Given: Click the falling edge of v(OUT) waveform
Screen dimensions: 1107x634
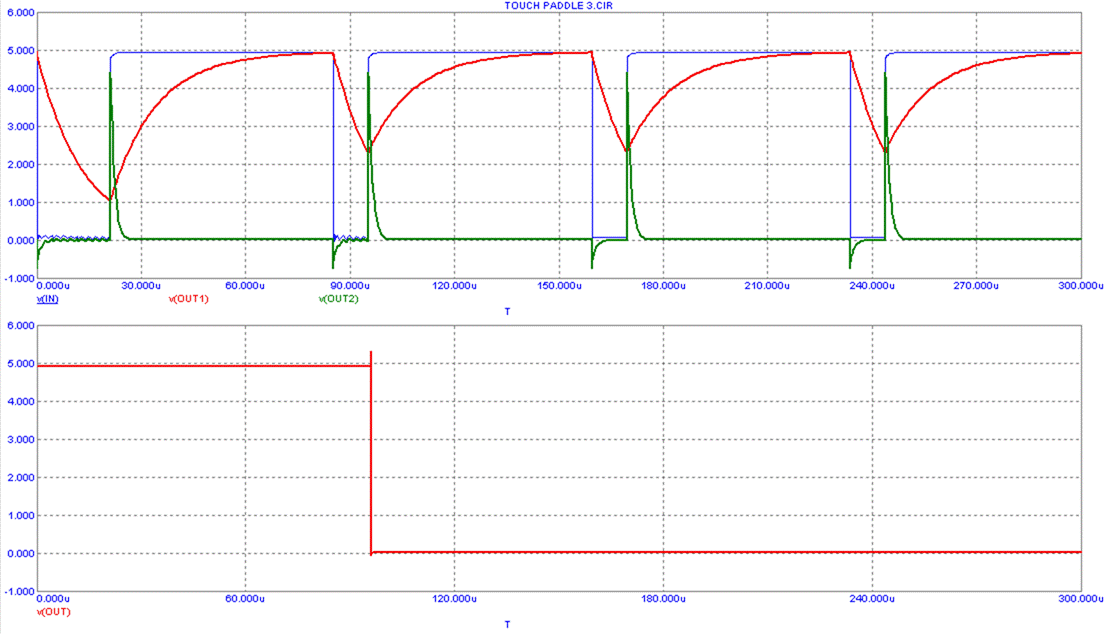Looking at the screenshot, I should [x=372, y=460].
